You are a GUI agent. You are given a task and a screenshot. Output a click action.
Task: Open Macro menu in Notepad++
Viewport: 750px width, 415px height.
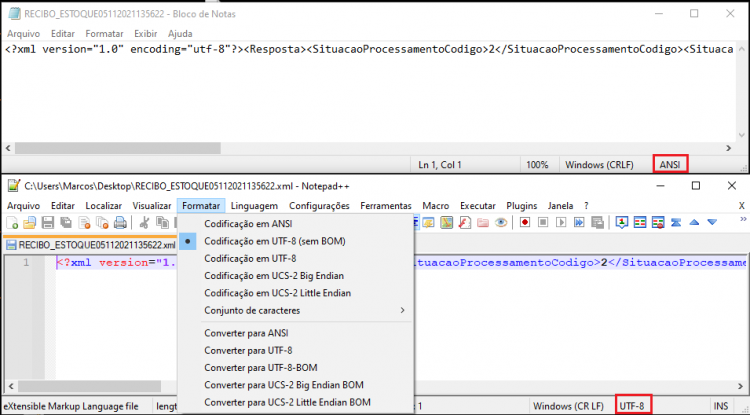(435, 206)
